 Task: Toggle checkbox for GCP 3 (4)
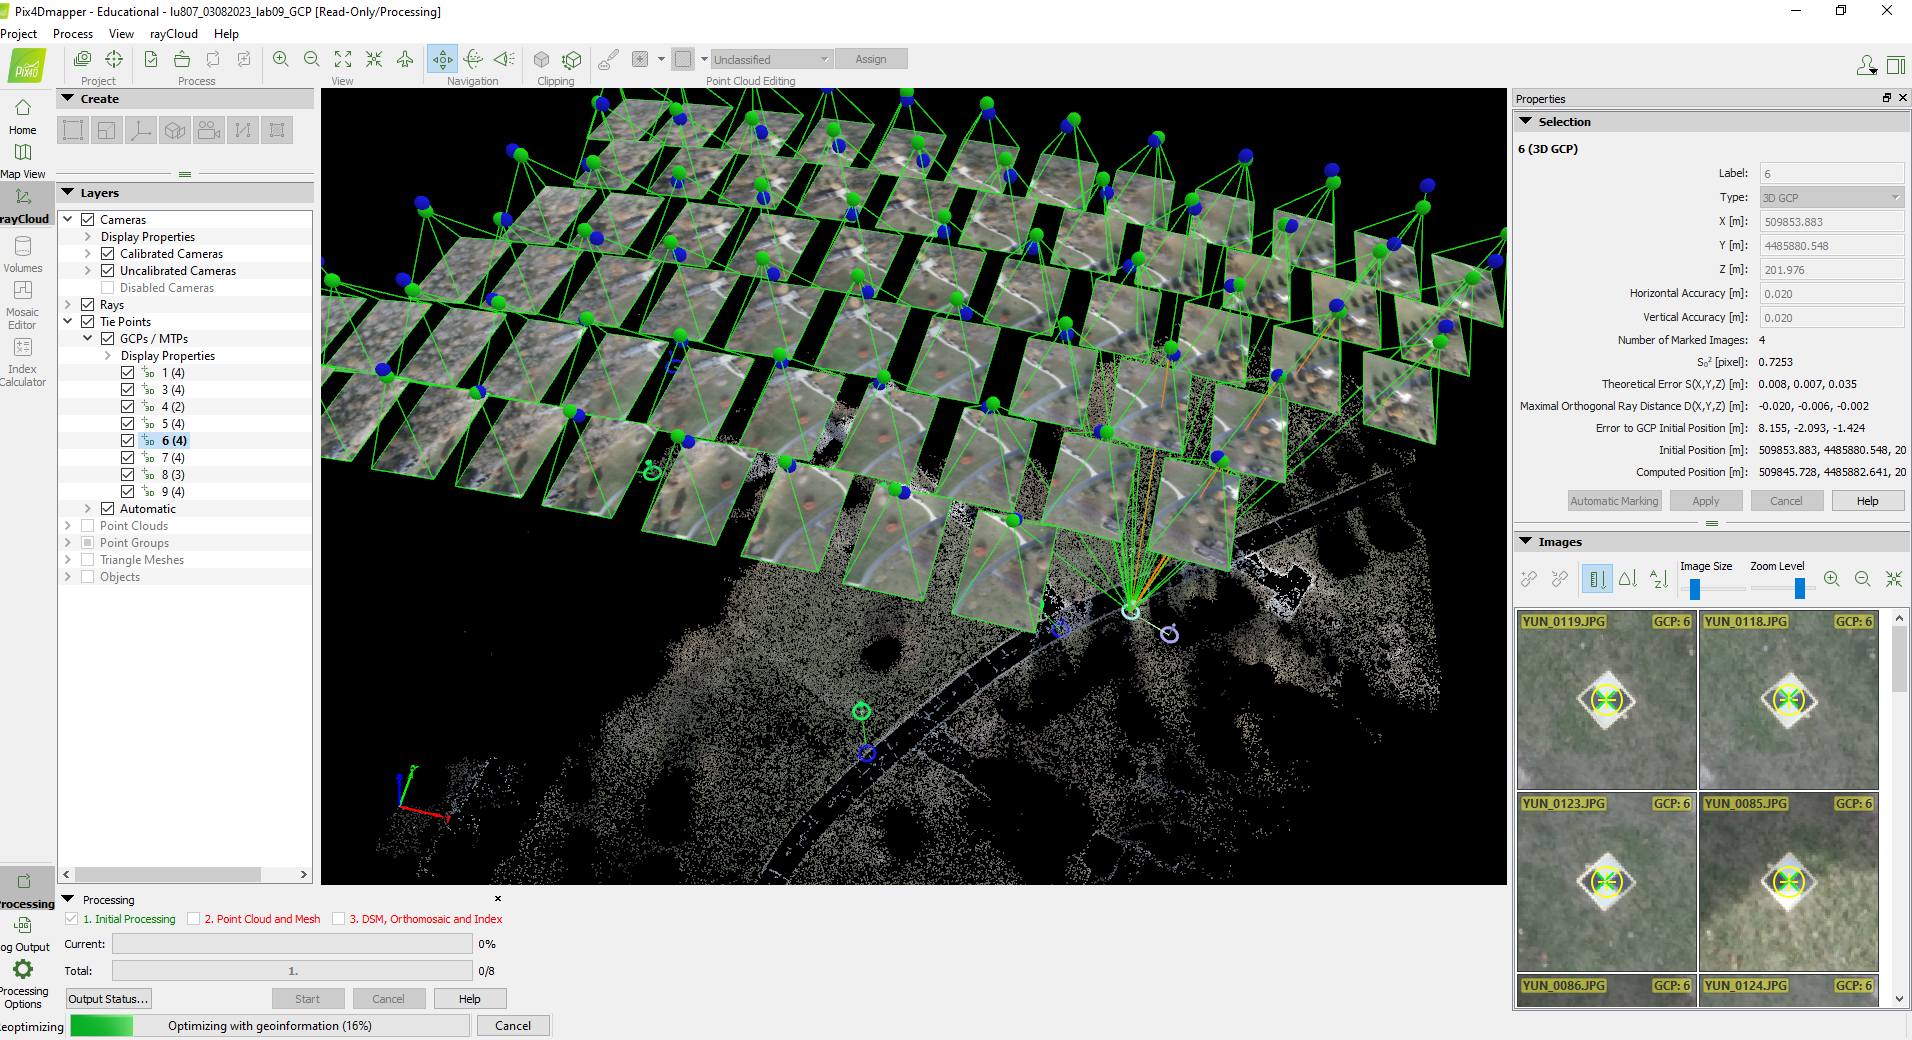click(128, 390)
